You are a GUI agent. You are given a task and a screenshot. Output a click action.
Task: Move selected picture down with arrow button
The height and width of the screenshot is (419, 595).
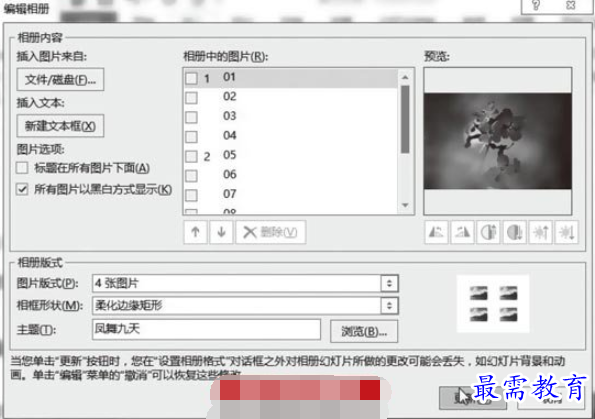222,232
